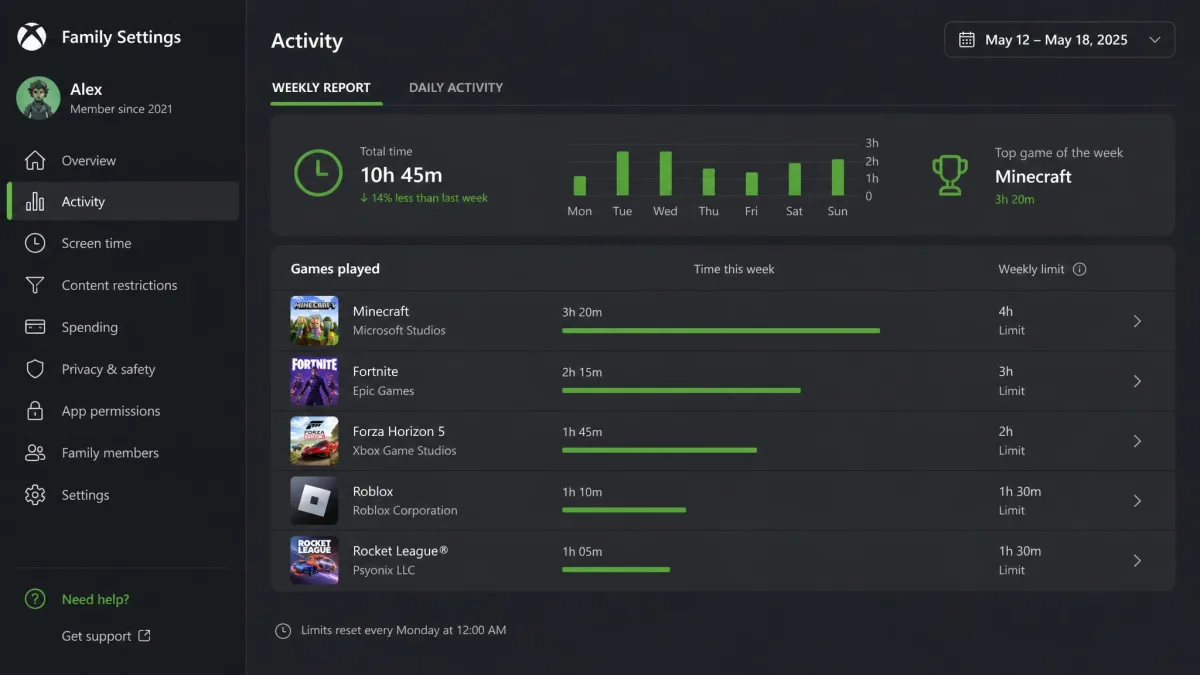The image size is (1200, 675).
Task: Click the 'Top game of the week' label
Action: (x=1059, y=153)
